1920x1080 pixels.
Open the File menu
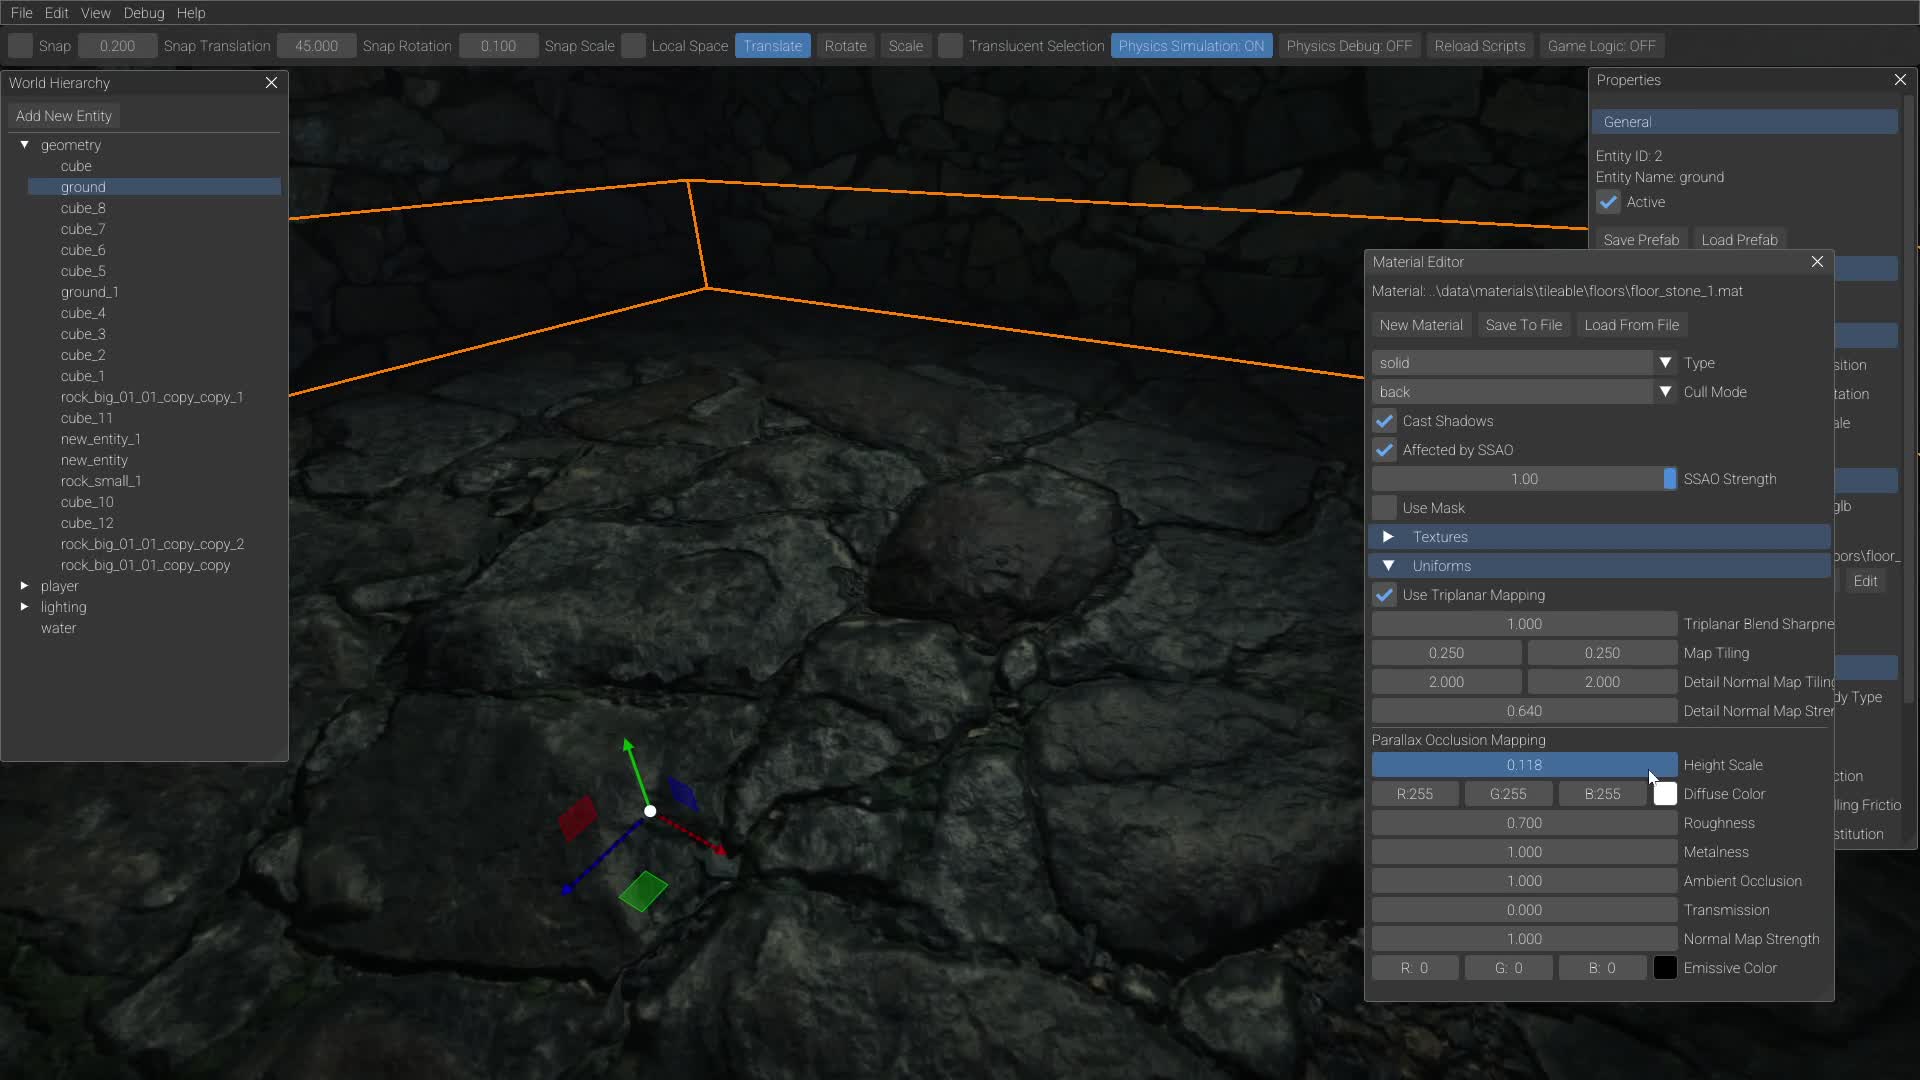[22, 13]
